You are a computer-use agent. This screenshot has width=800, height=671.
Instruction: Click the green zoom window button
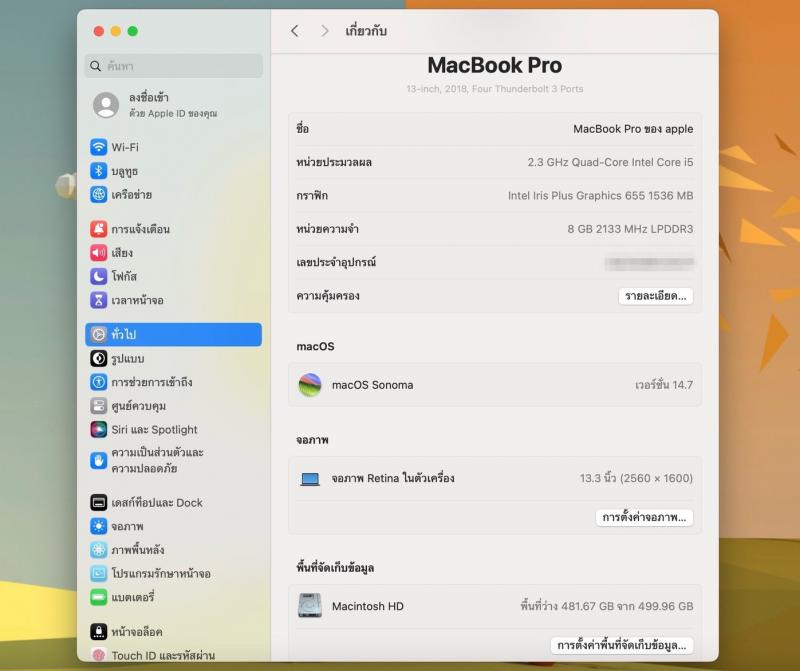tap(133, 31)
